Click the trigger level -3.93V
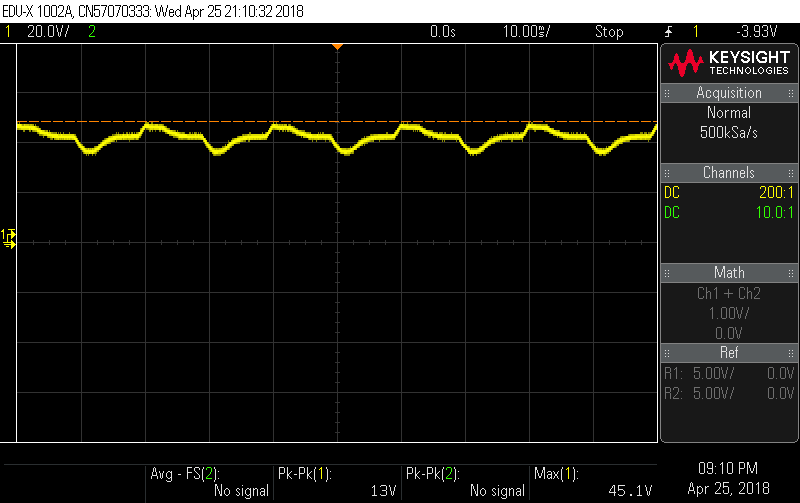 tap(757, 32)
